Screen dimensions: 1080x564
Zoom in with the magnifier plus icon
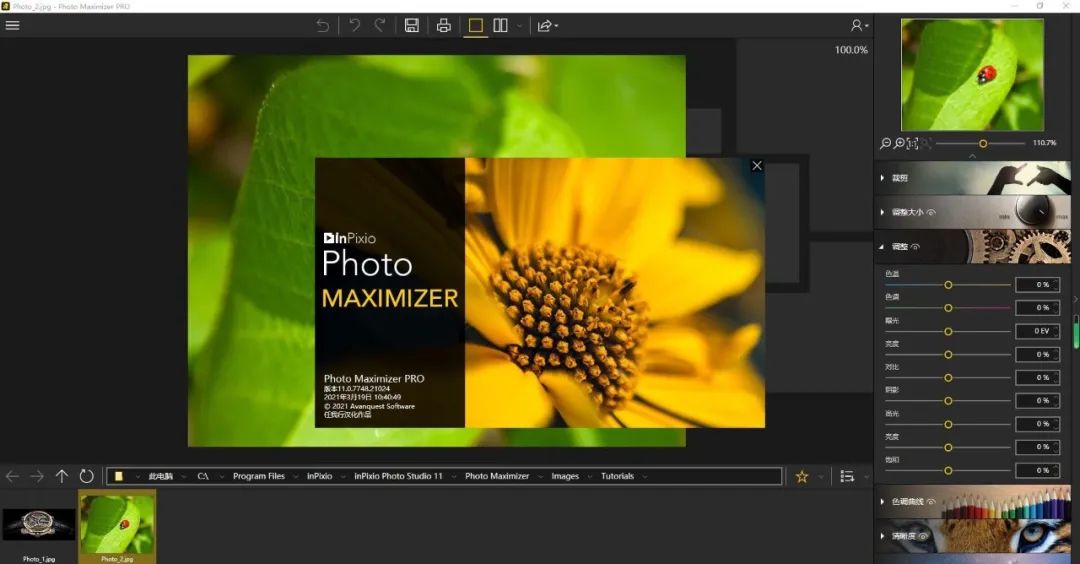900,143
